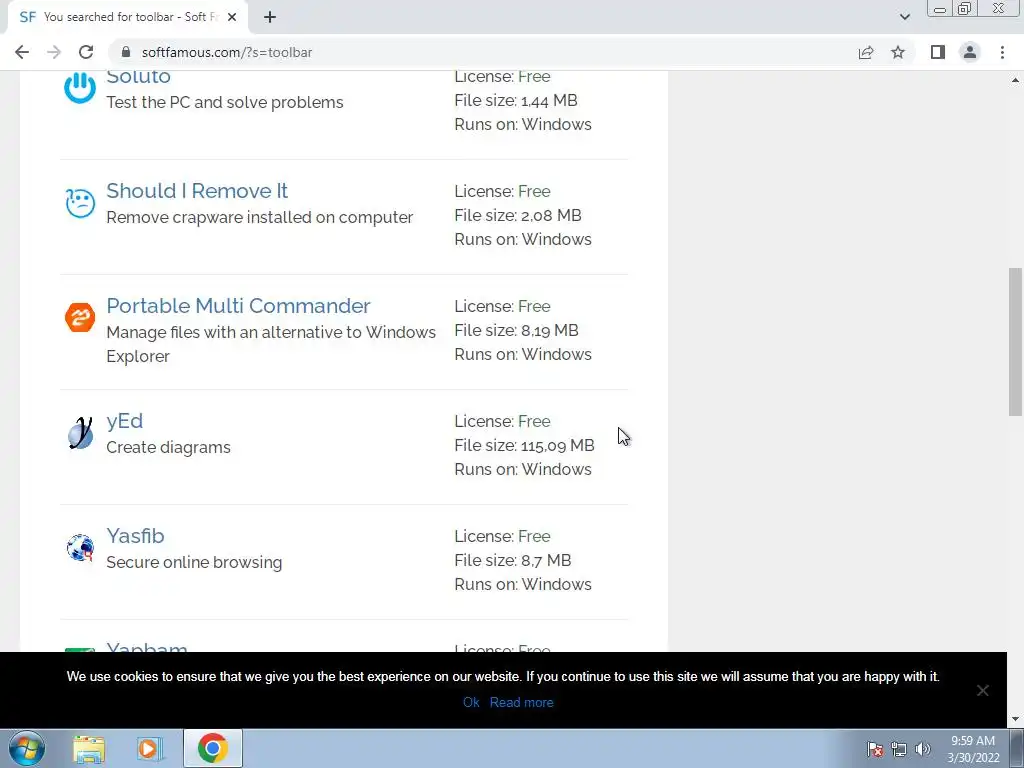Screen dimensions: 1024x768
Task: Click the Show desktop button on taskbar
Action: click(1016, 748)
